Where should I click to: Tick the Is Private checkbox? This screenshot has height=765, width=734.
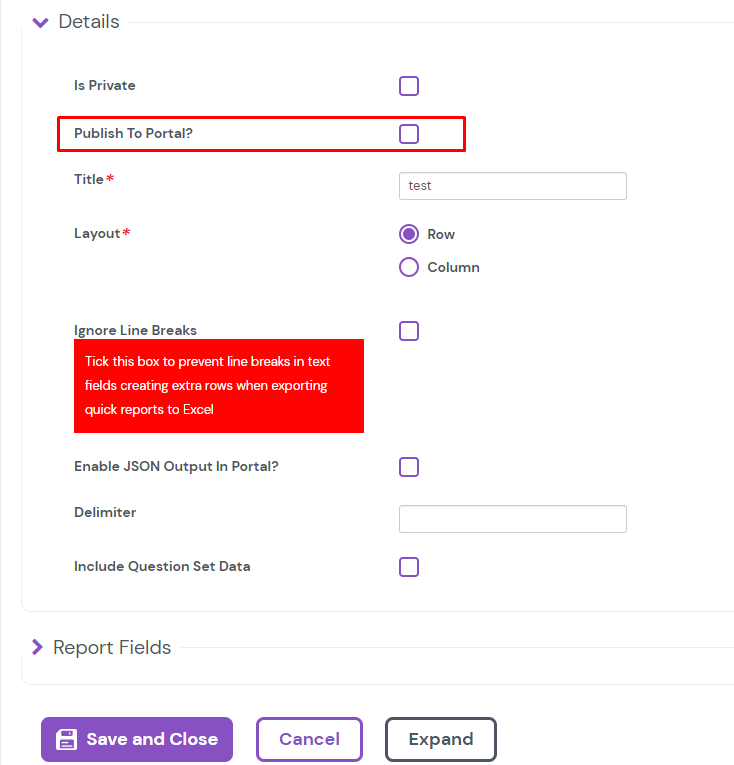pyautogui.click(x=409, y=86)
